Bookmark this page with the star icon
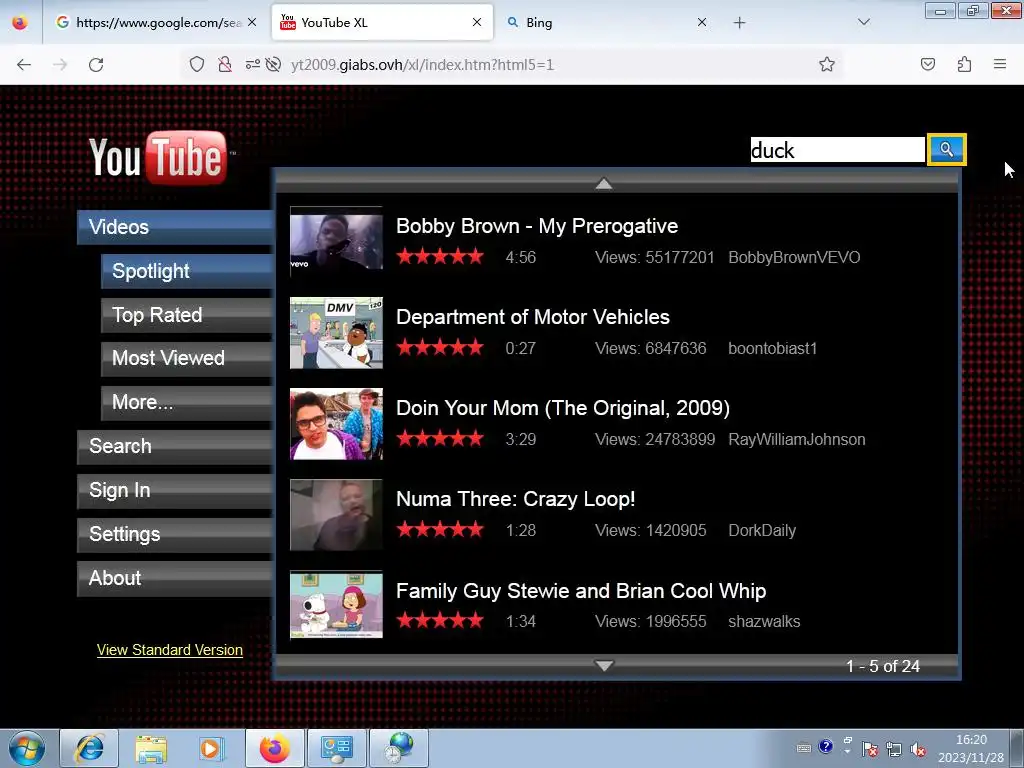The image size is (1024, 768). pyautogui.click(x=827, y=64)
